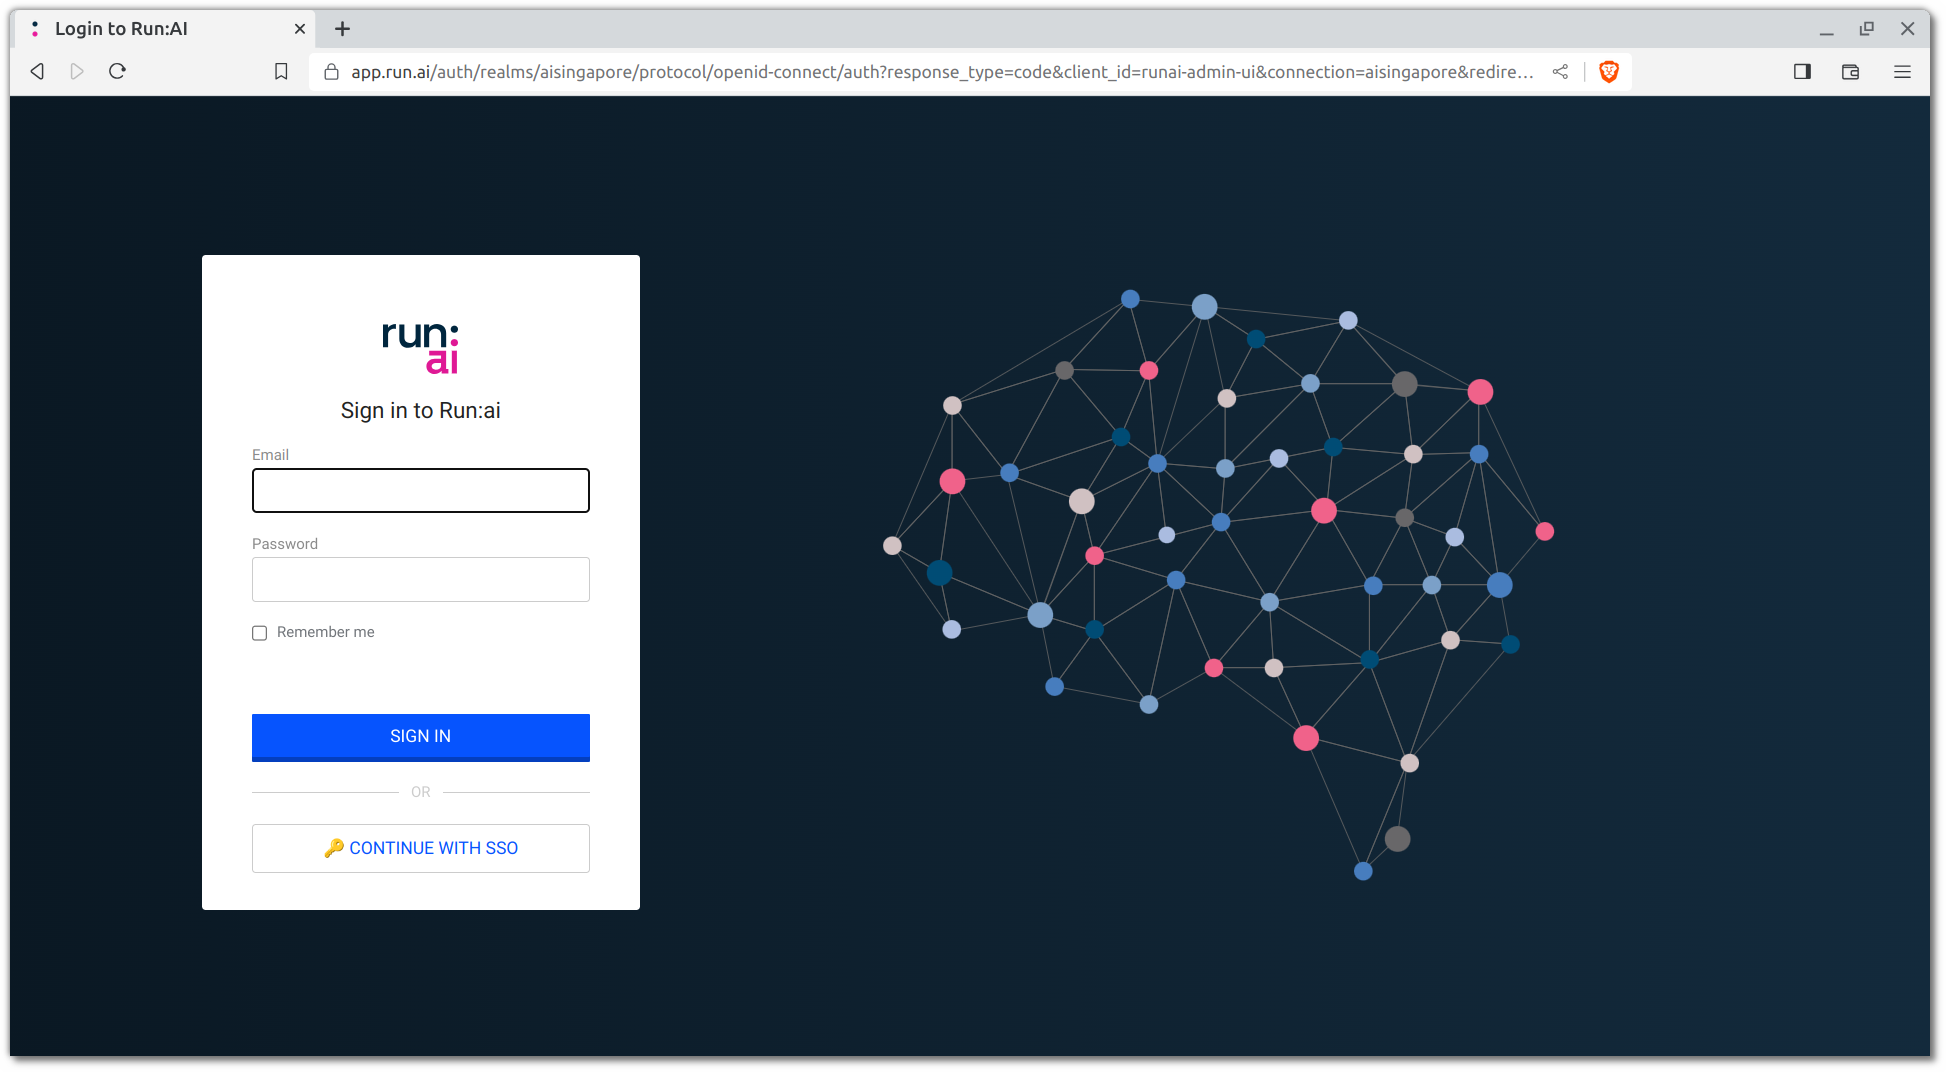This screenshot has height=1072, width=1946.
Task: Restore down the browser window
Action: pos(1866,29)
